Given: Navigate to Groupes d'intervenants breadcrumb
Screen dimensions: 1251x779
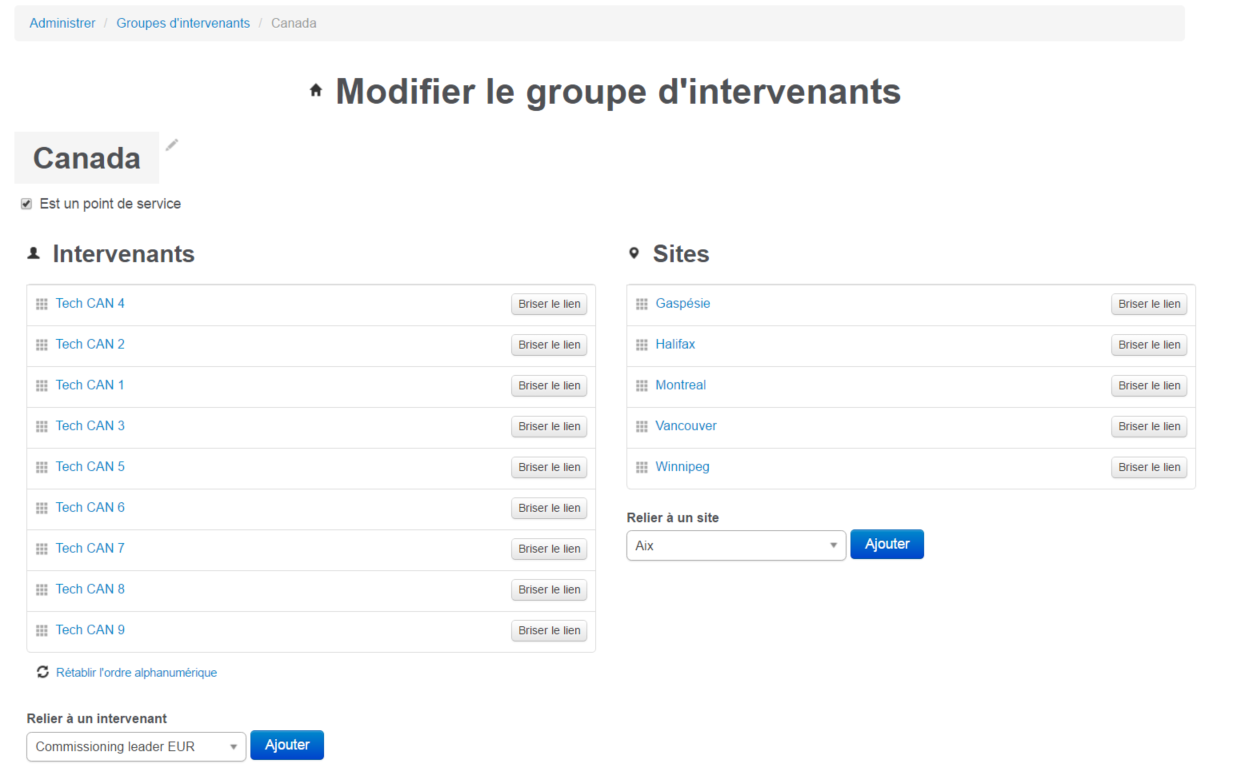Looking at the screenshot, I should point(183,22).
